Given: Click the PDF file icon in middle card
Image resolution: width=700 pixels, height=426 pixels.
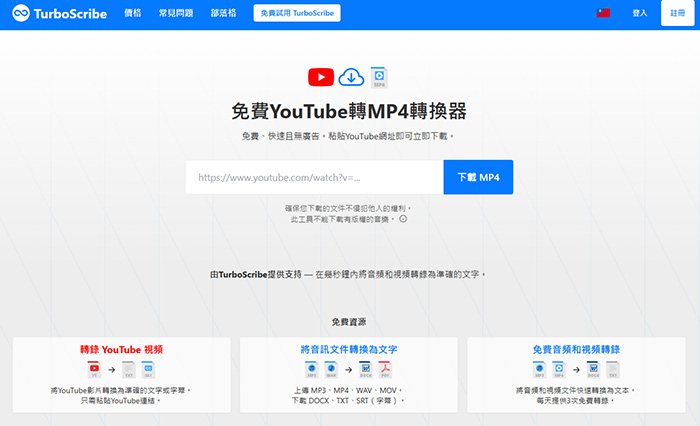Looking at the screenshot, I should pyautogui.click(x=385, y=369).
